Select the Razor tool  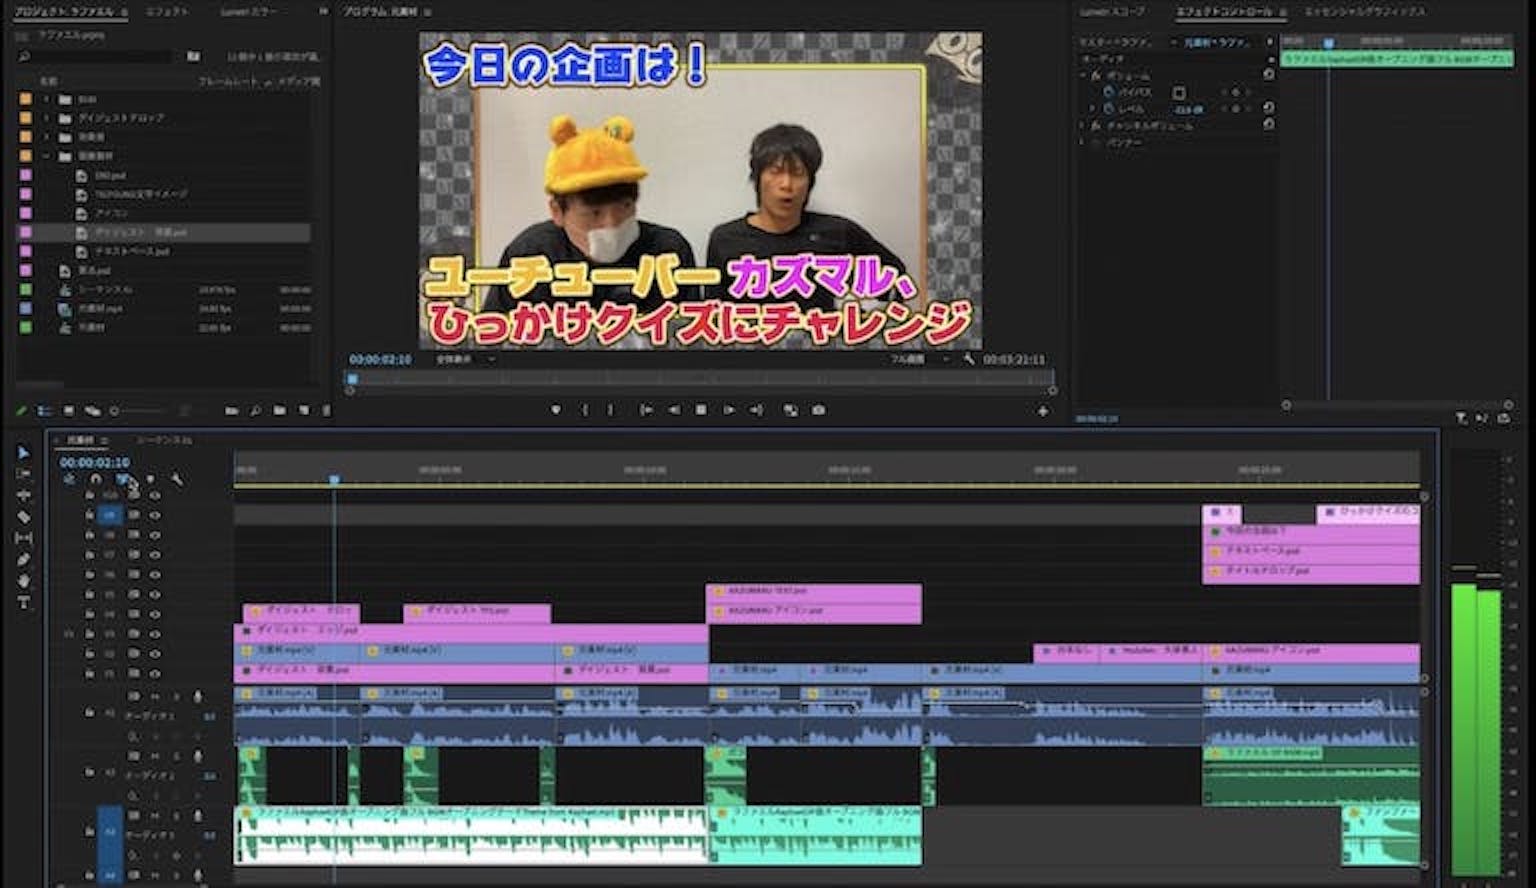point(23,517)
